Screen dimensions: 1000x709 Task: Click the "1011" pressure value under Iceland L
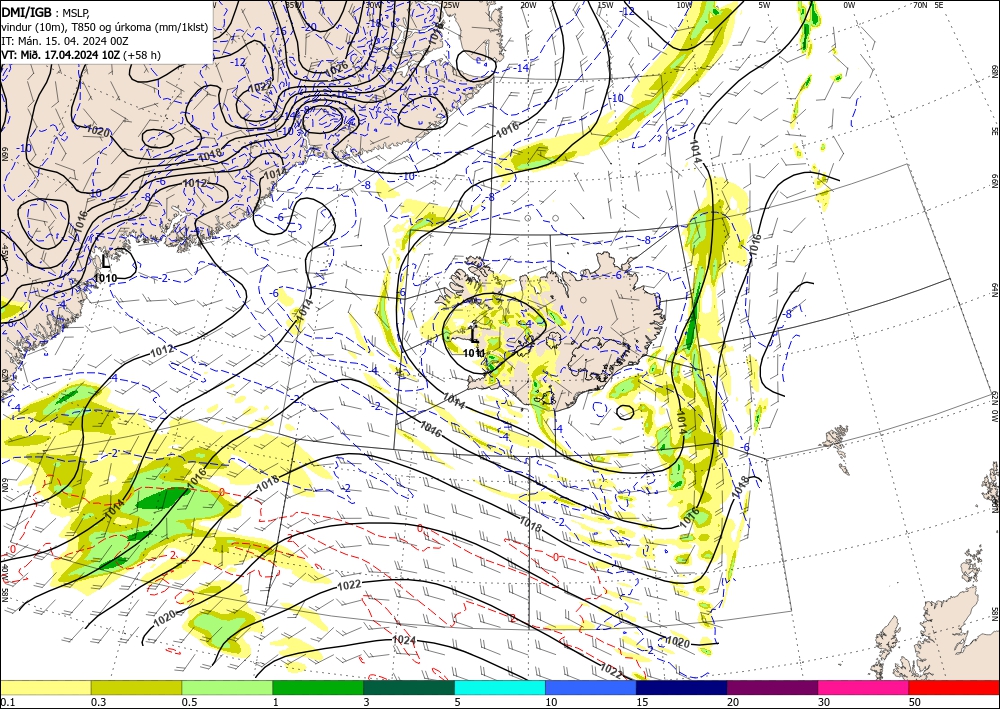(474, 353)
